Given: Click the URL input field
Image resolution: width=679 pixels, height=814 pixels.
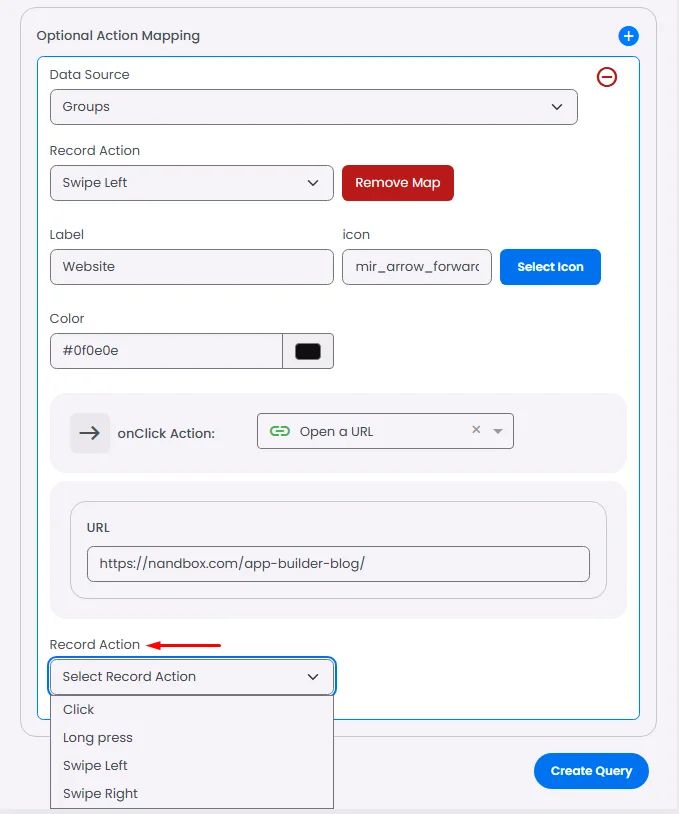Looking at the screenshot, I should (338, 564).
